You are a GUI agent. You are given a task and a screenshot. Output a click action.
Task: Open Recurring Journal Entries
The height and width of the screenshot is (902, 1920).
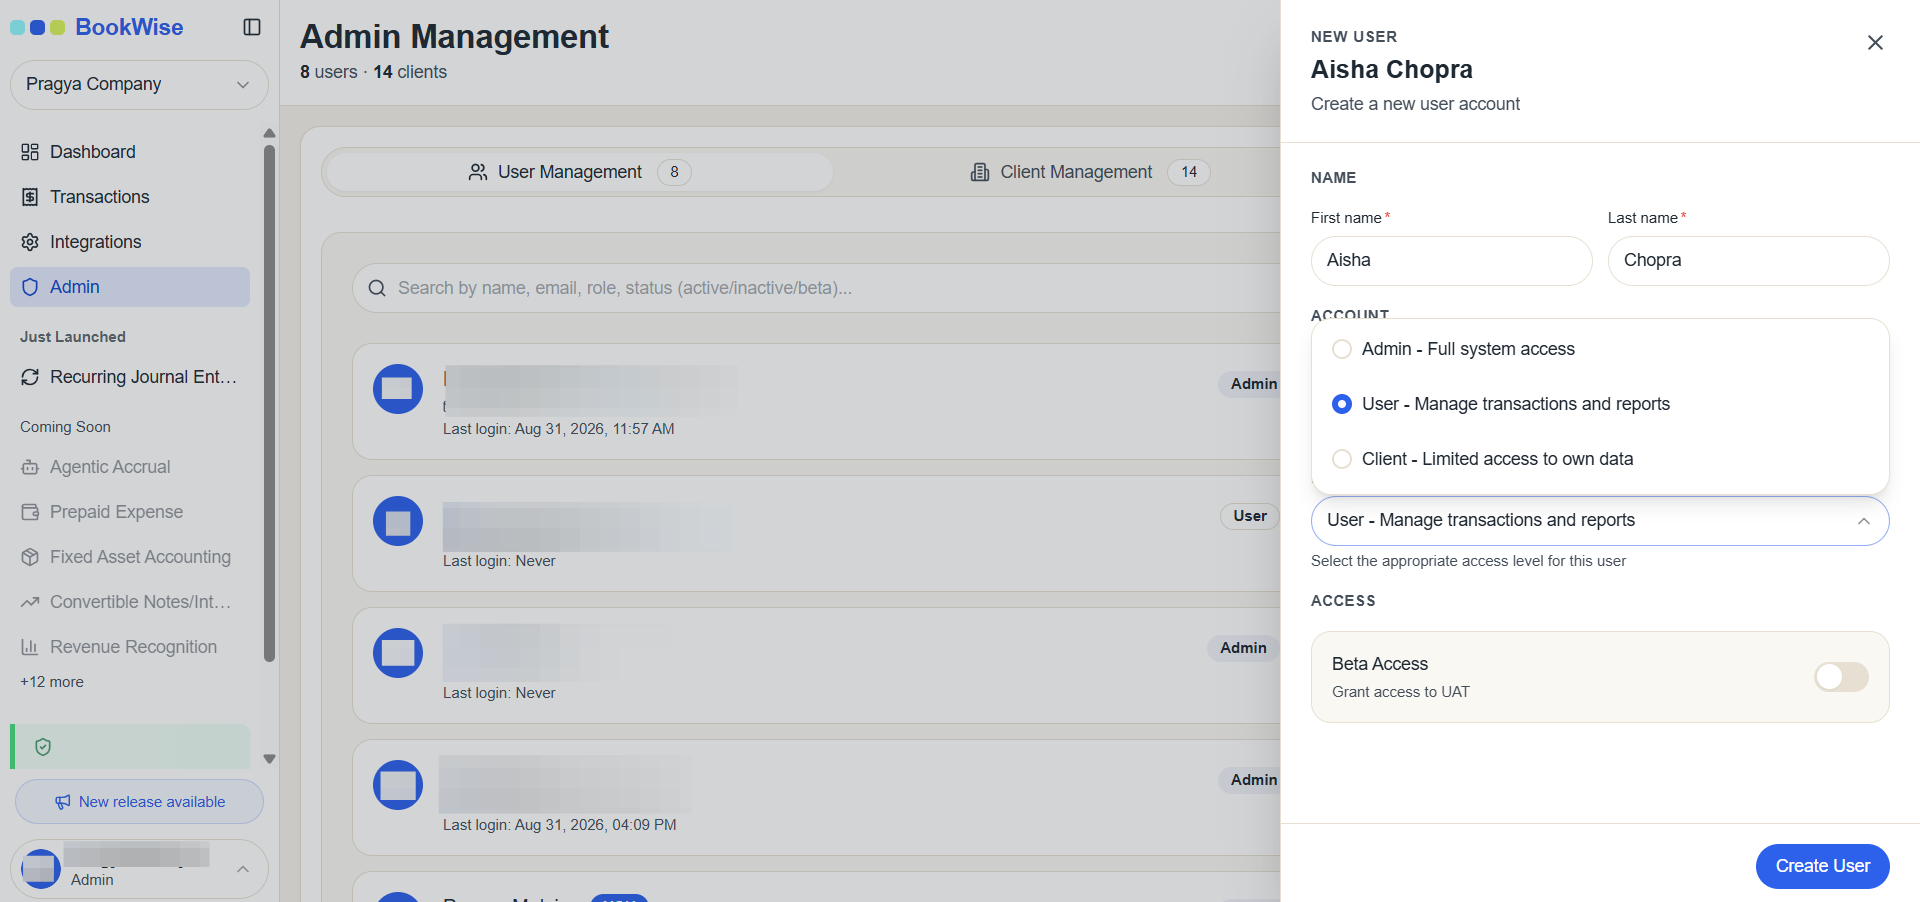coord(130,377)
